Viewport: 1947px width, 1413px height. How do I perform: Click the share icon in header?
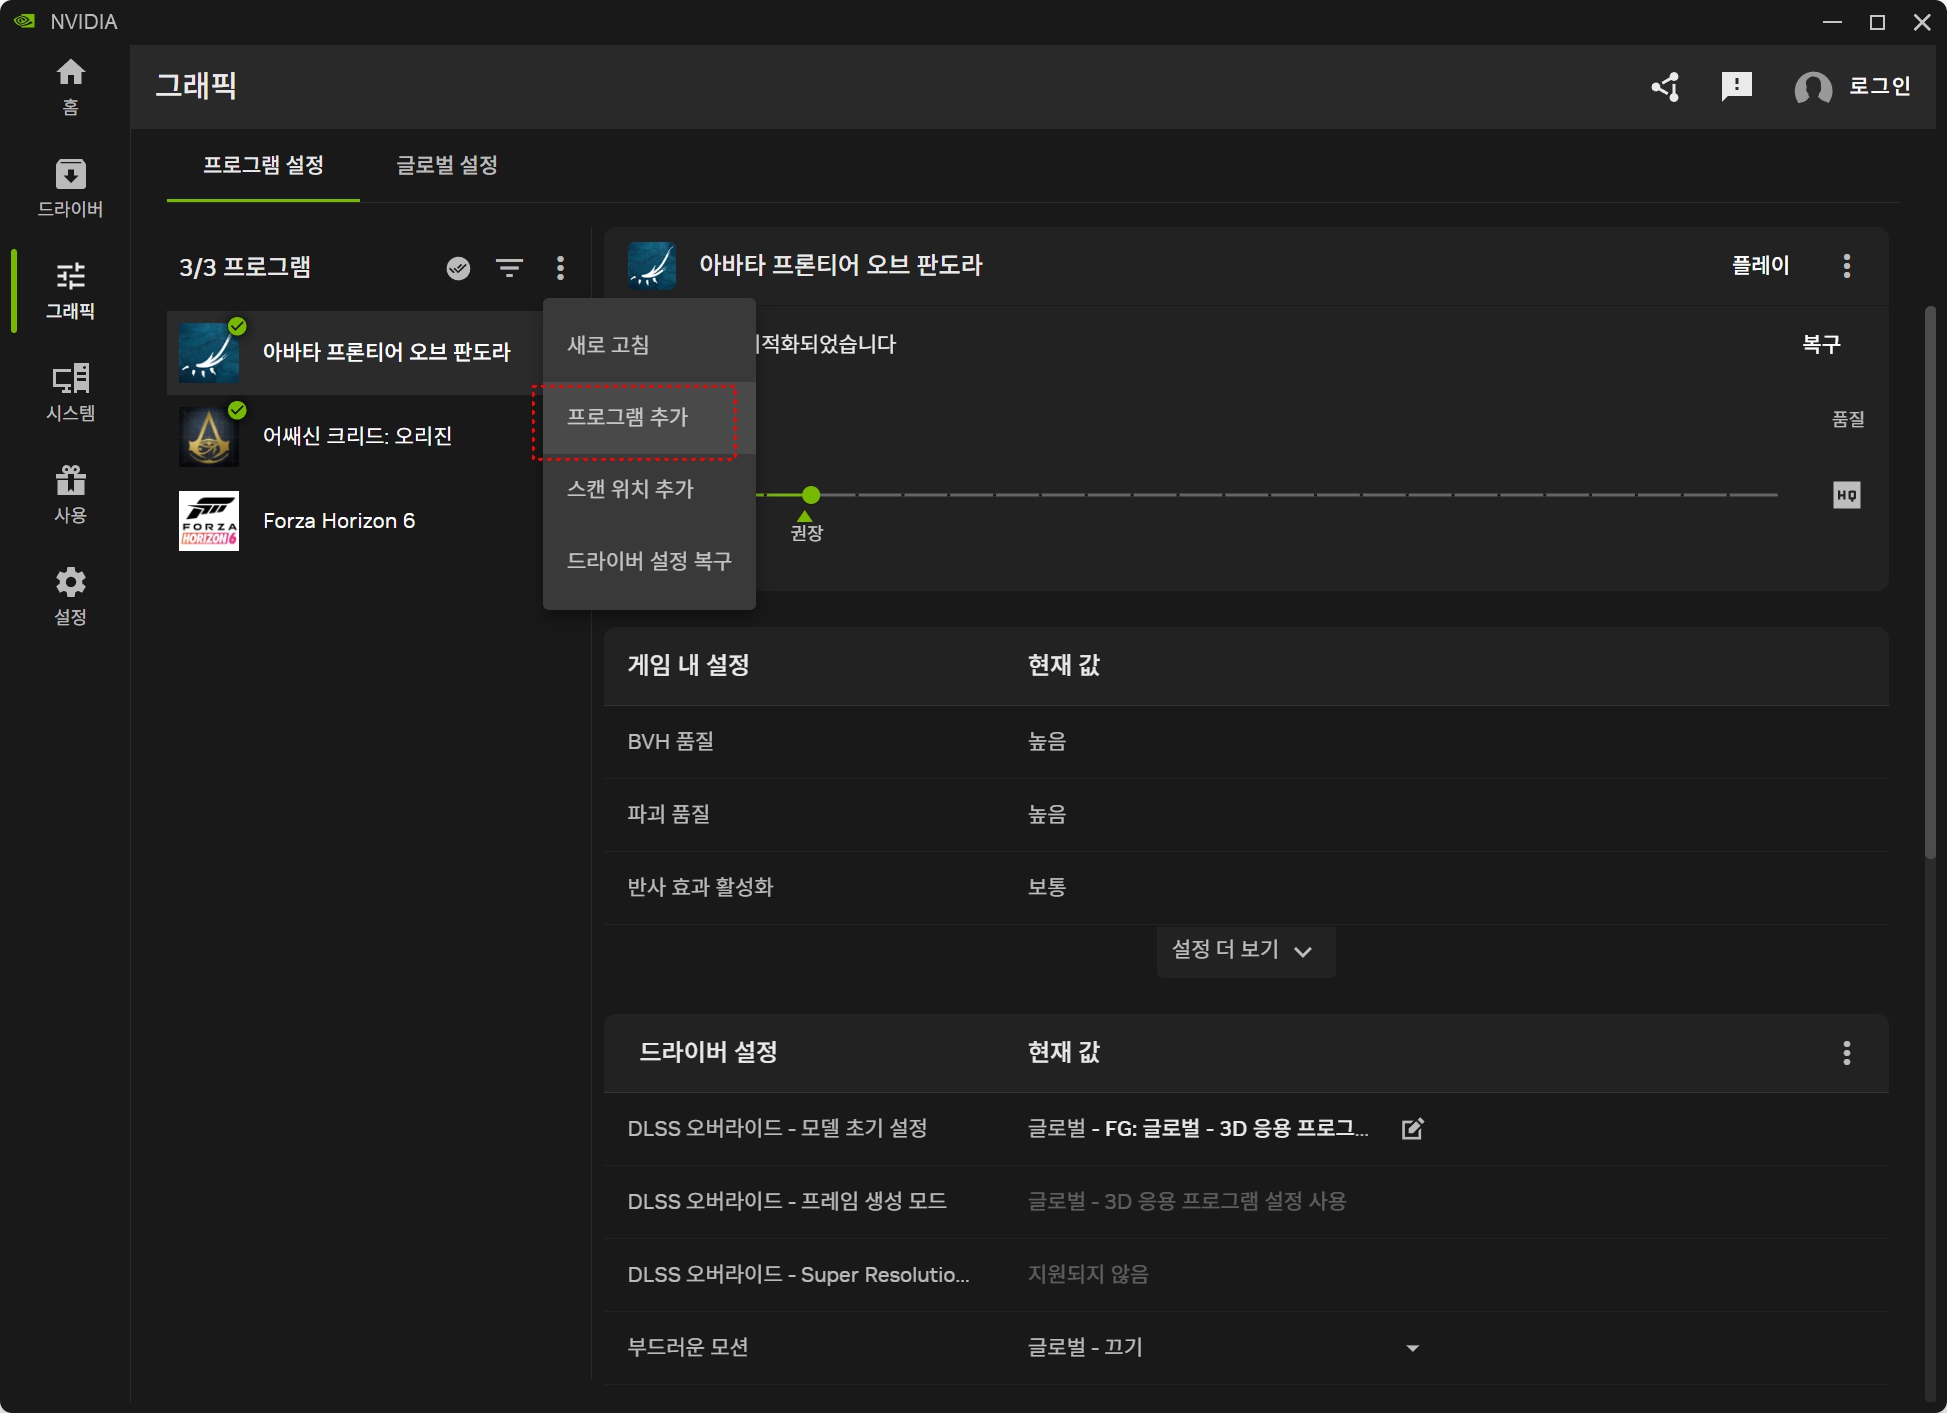[x=1666, y=87]
